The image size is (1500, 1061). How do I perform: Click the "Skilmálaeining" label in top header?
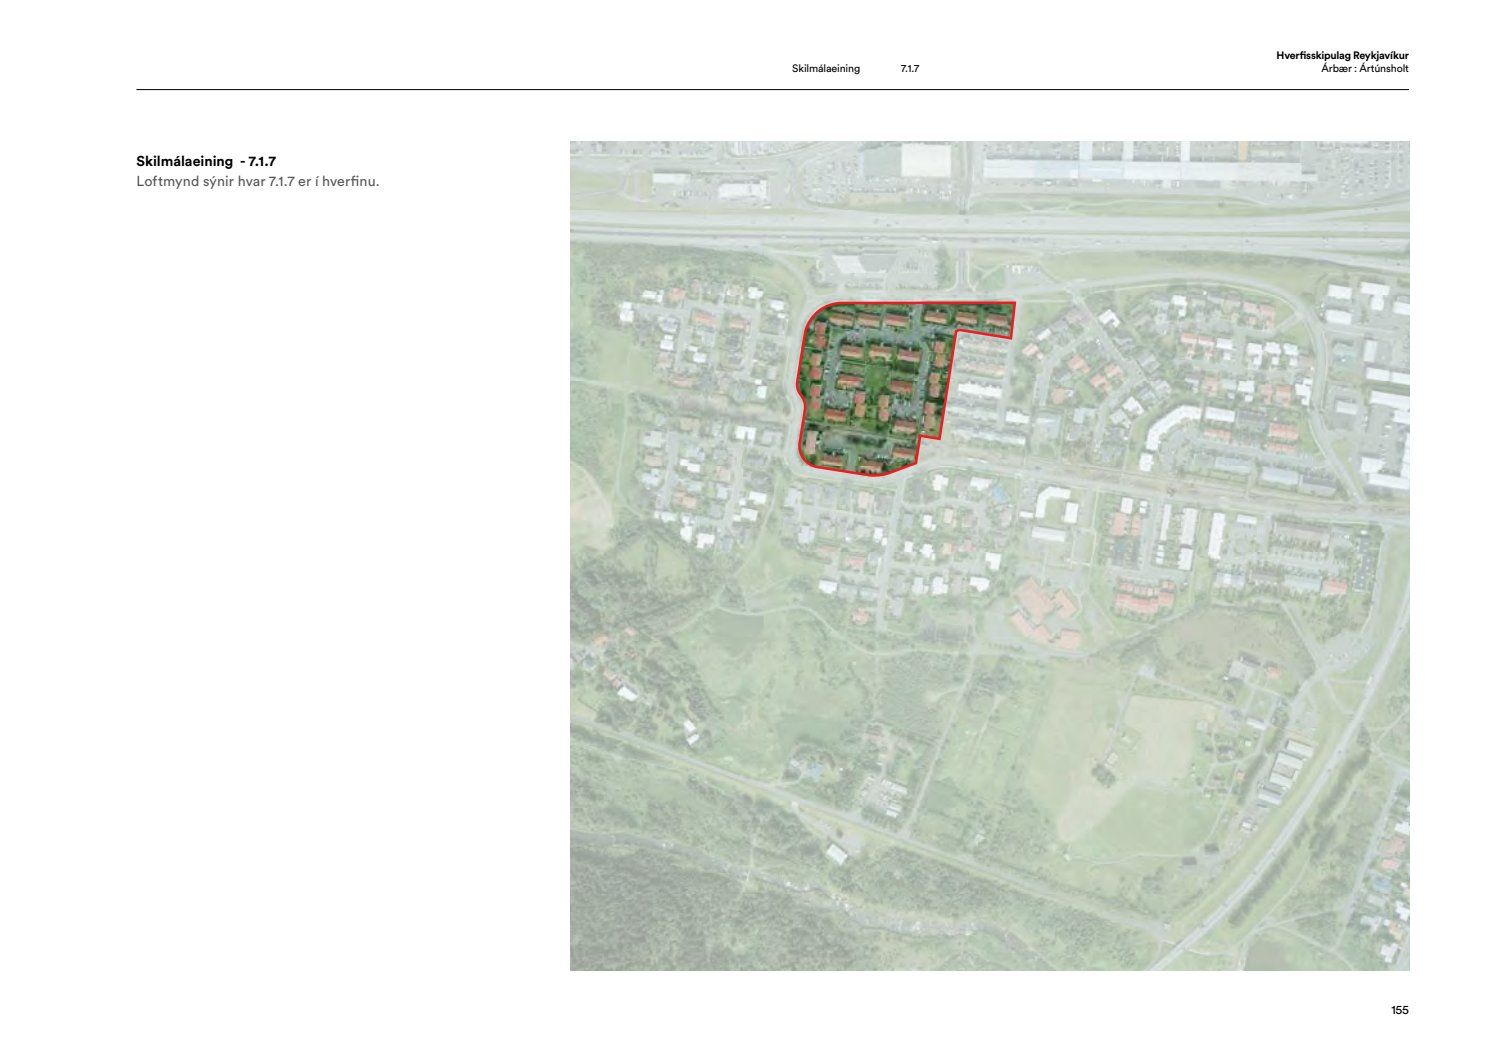[825, 69]
